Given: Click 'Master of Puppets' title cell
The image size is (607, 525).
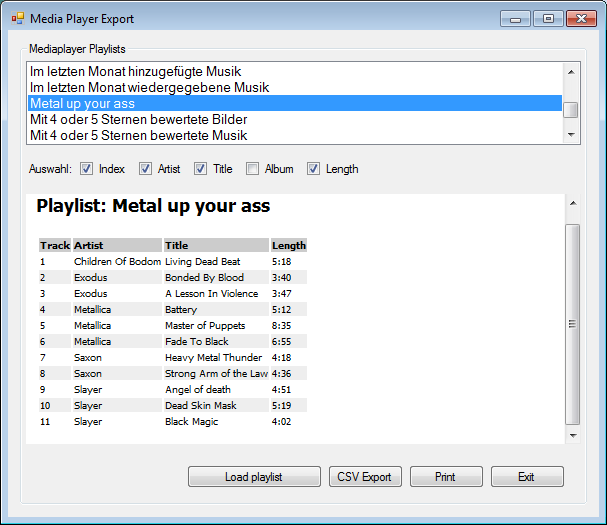Looking at the screenshot, I should pyautogui.click(x=216, y=326).
